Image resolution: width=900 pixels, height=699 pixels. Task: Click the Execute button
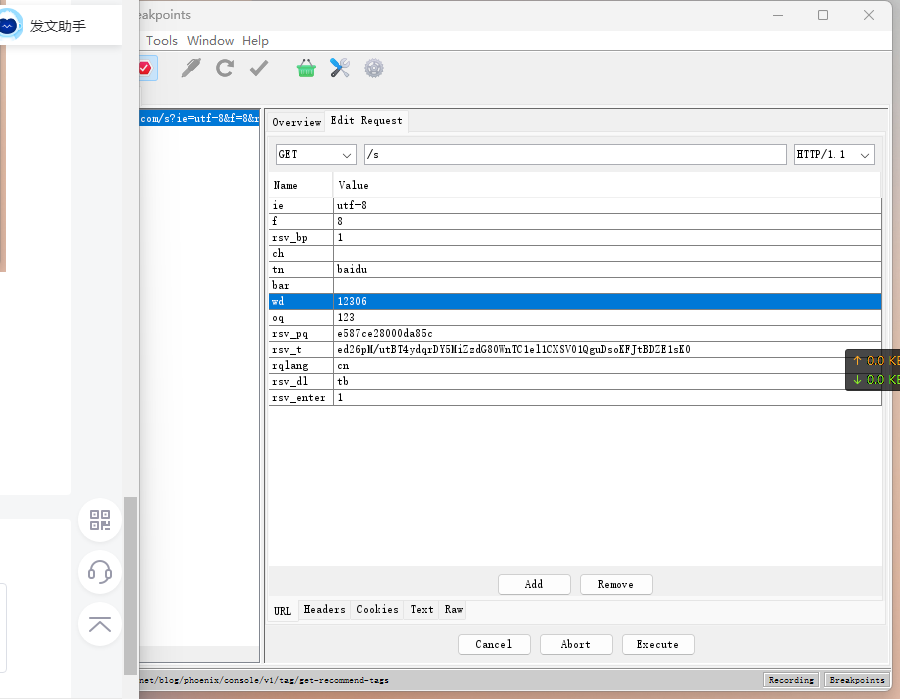(x=658, y=644)
